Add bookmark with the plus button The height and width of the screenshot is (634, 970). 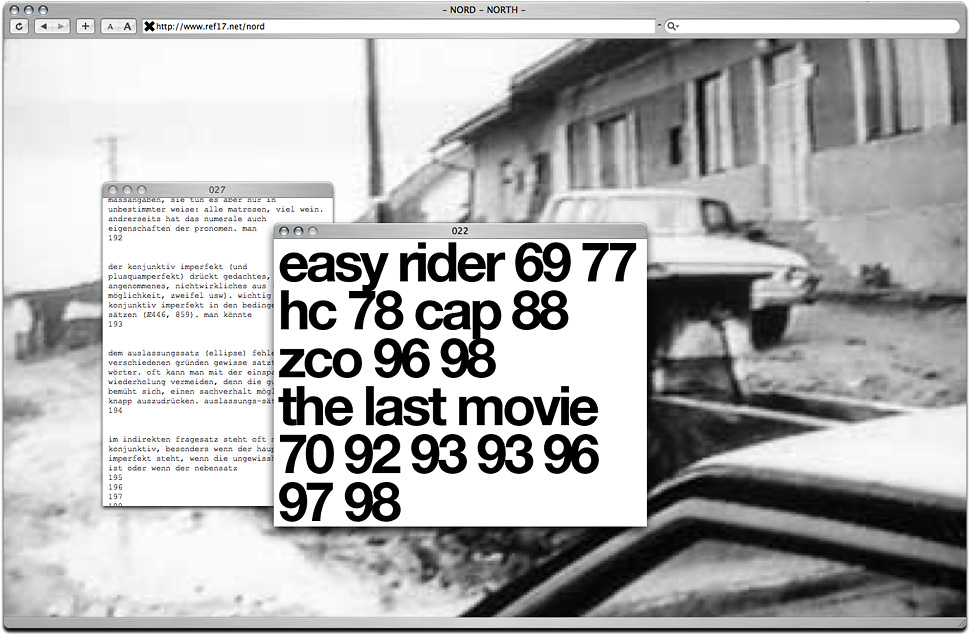85,26
